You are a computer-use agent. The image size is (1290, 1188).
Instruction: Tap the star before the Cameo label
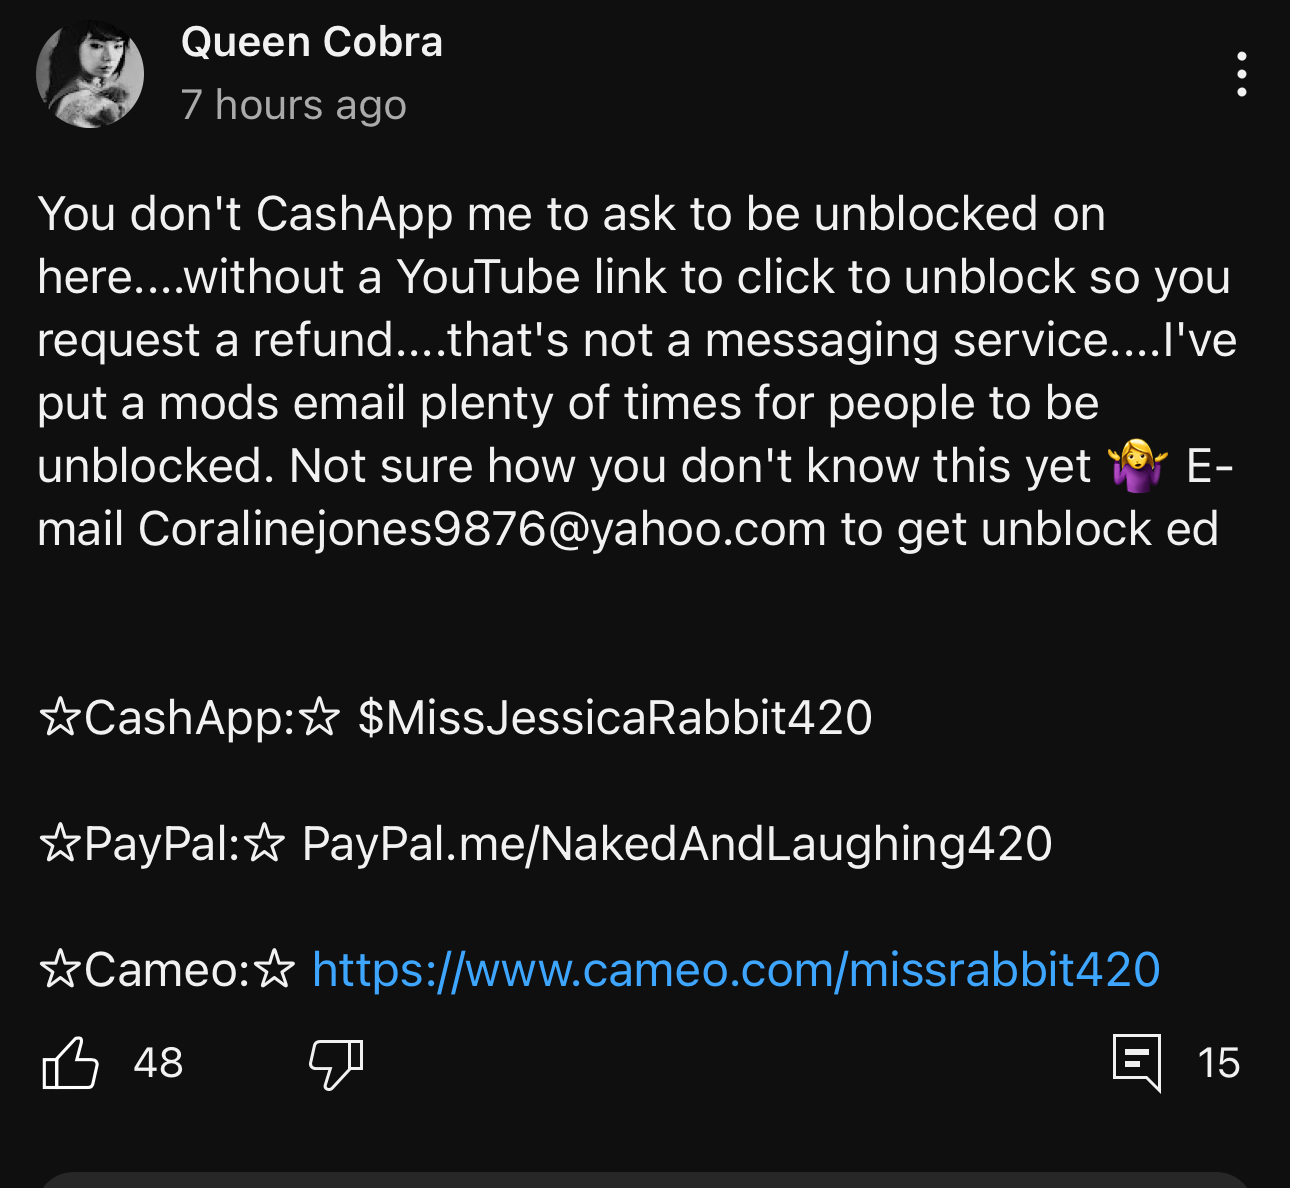[x=60, y=970]
